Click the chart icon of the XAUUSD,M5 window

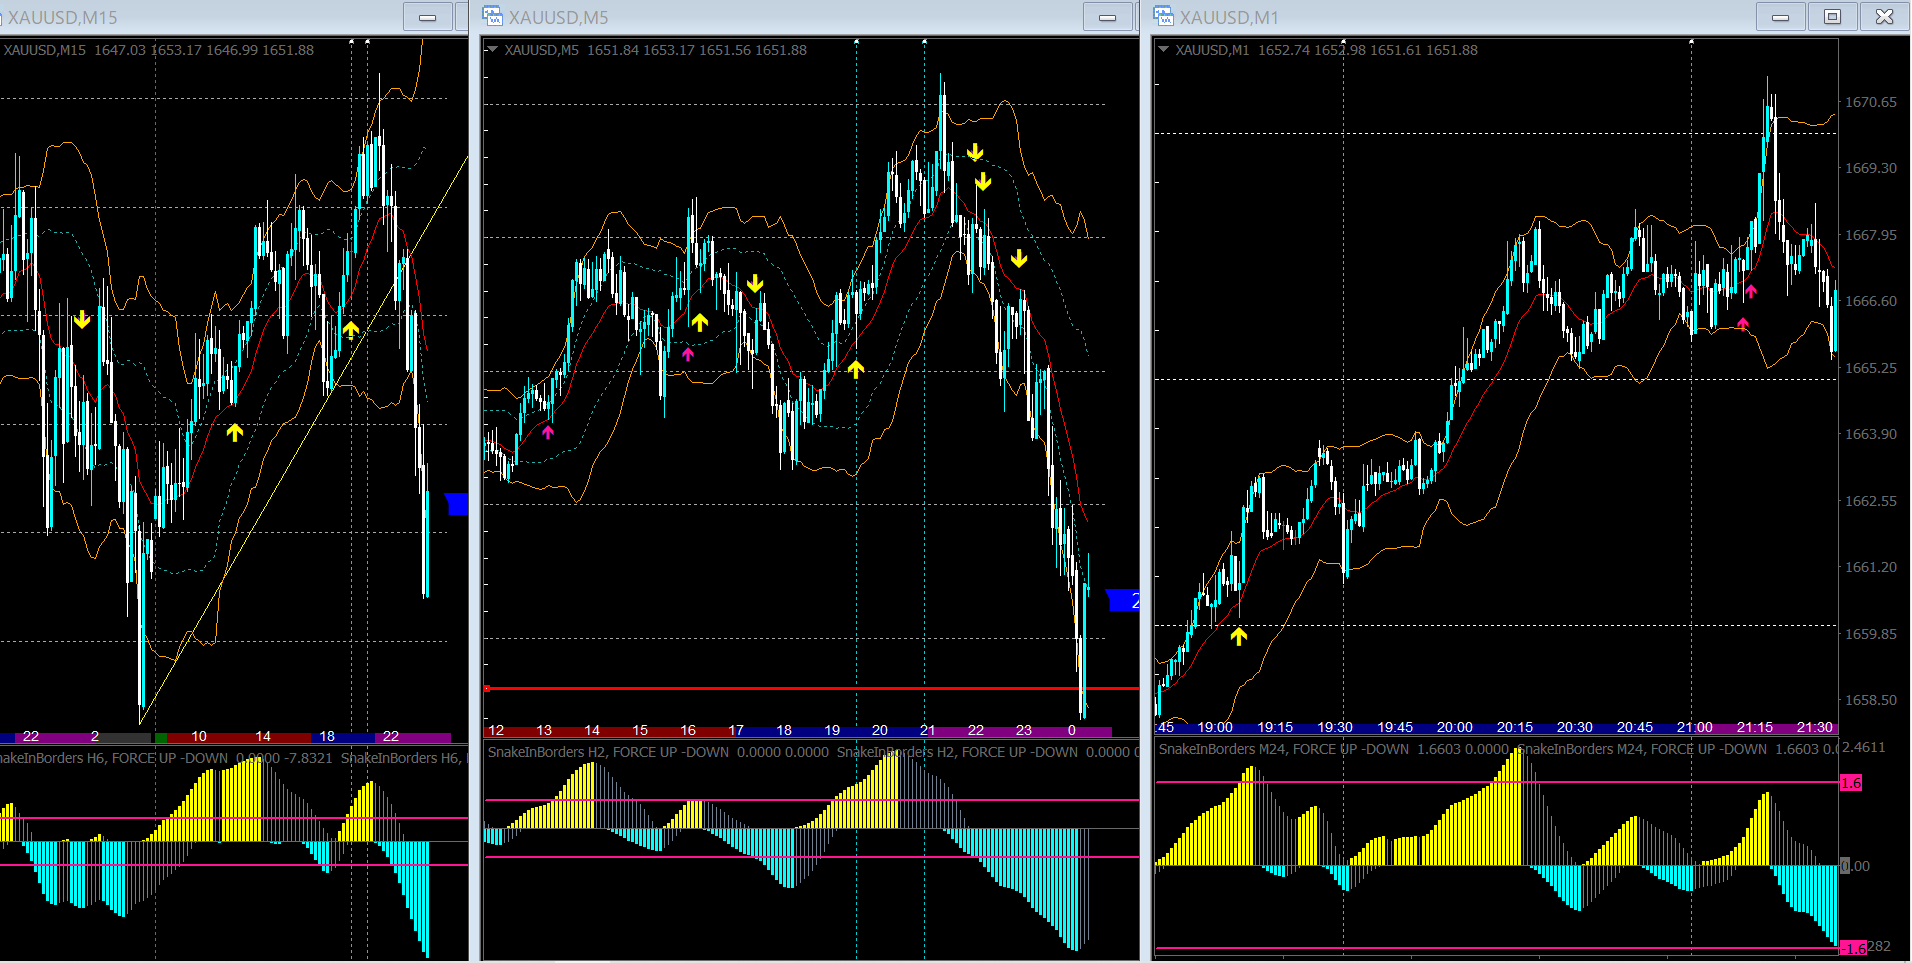[x=492, y=16]
